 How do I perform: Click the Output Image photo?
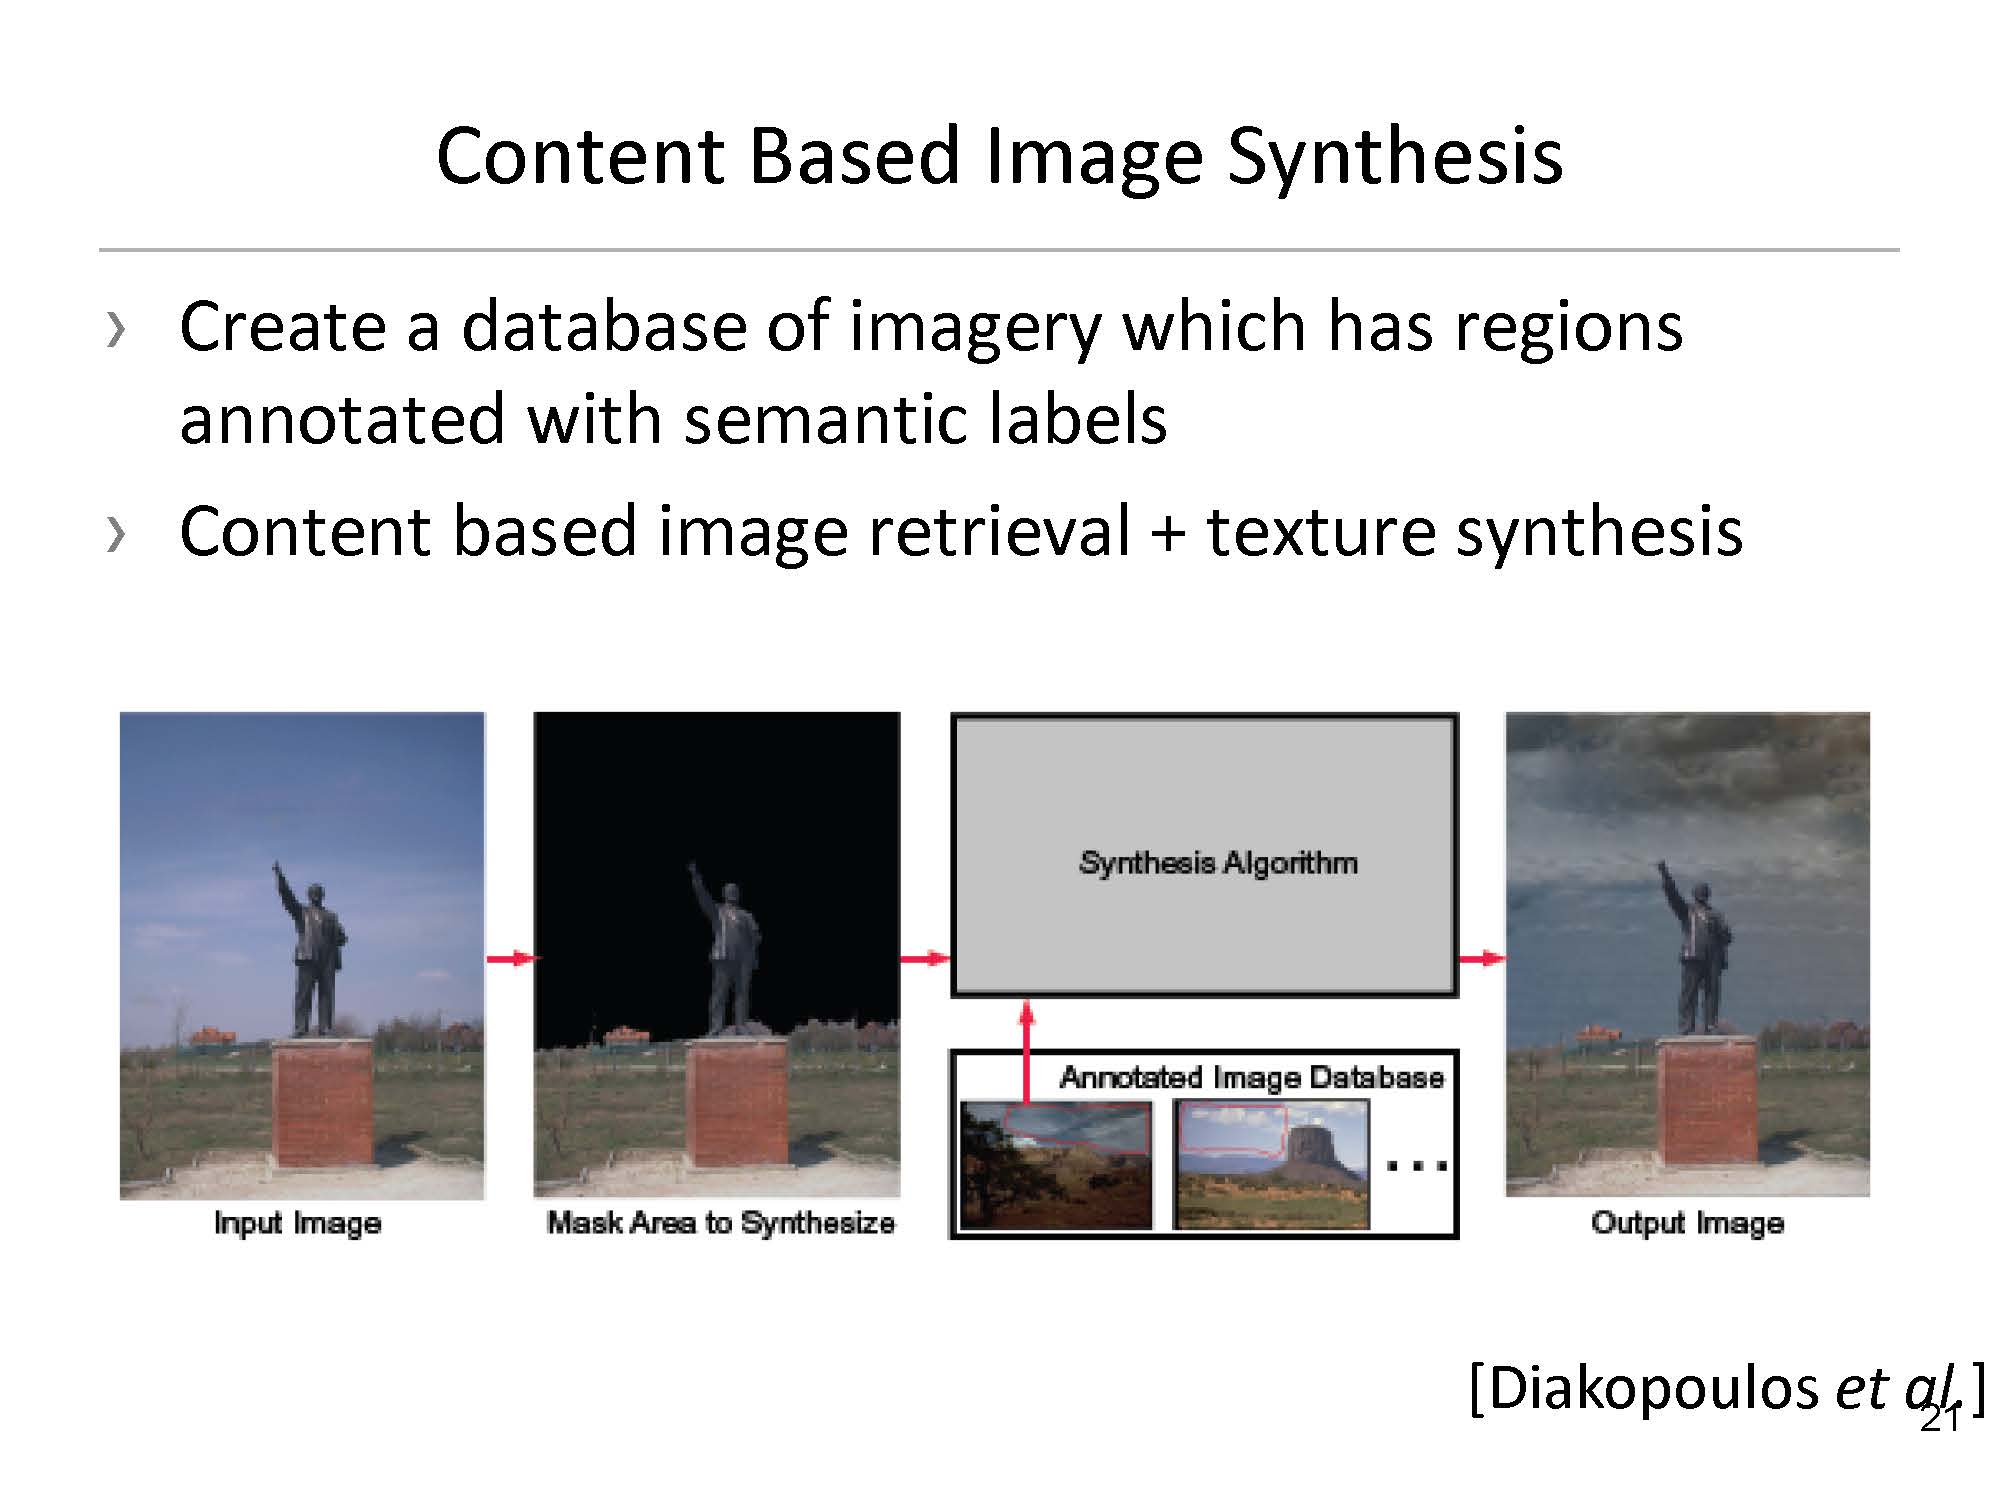[1687, 955]
